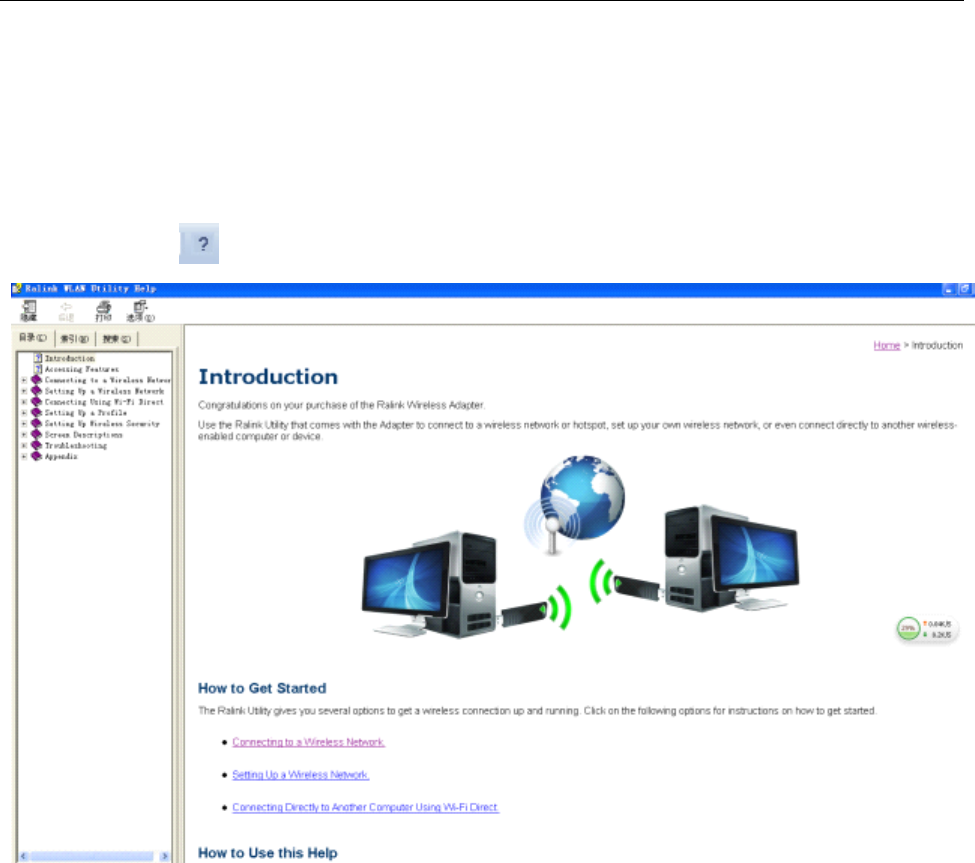Click the contents pane scroll-left arrow
This screenshot has height=863, width=975.
point(24,856)
